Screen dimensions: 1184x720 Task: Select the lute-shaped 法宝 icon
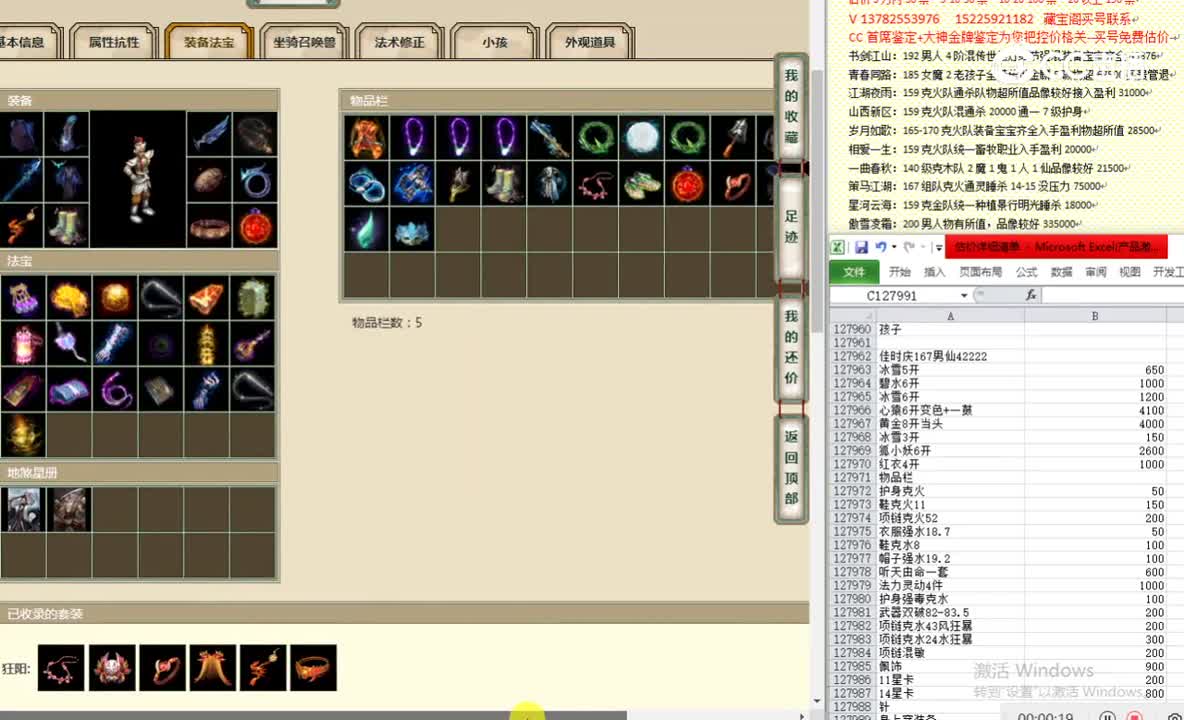(253, 343)
